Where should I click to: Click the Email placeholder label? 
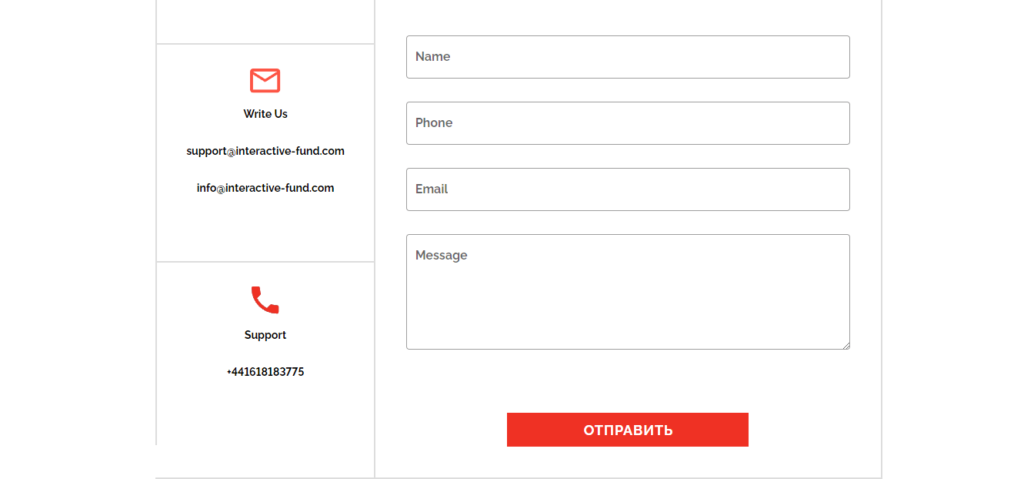tap(432, 190)
